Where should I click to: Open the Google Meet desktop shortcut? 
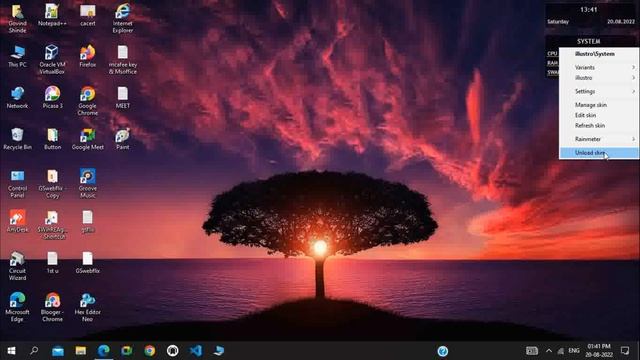[87, 139]
